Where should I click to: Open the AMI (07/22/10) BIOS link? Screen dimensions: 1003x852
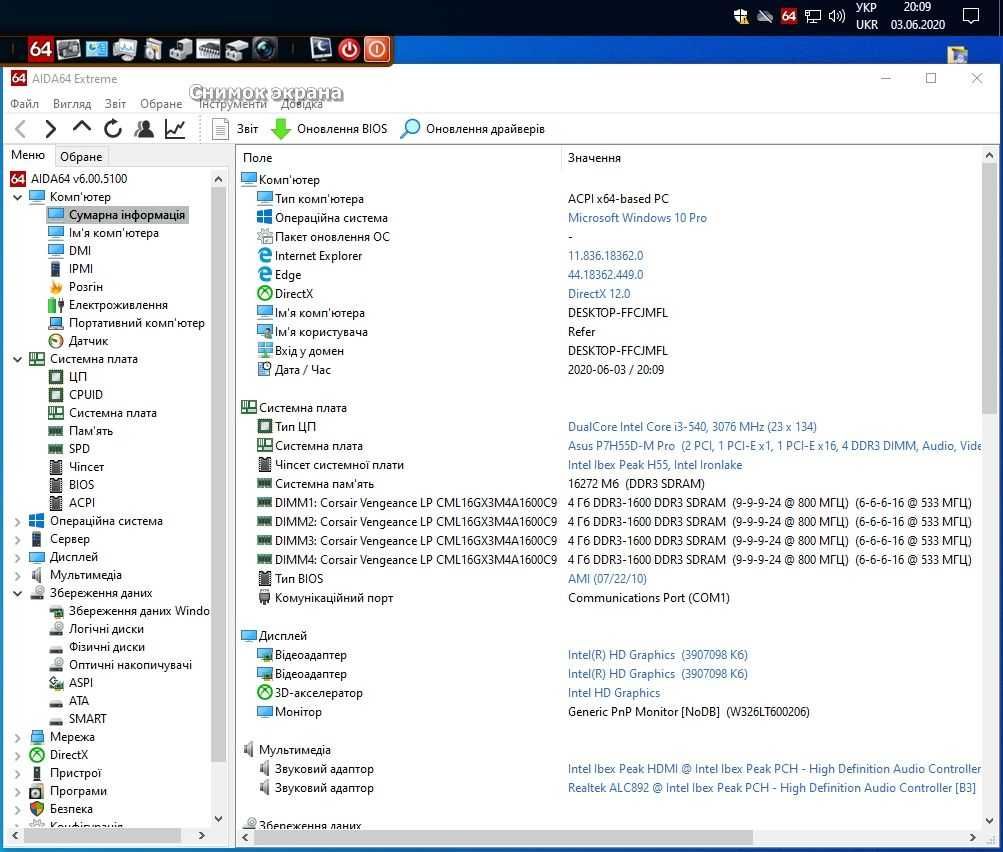click(607, 579)
